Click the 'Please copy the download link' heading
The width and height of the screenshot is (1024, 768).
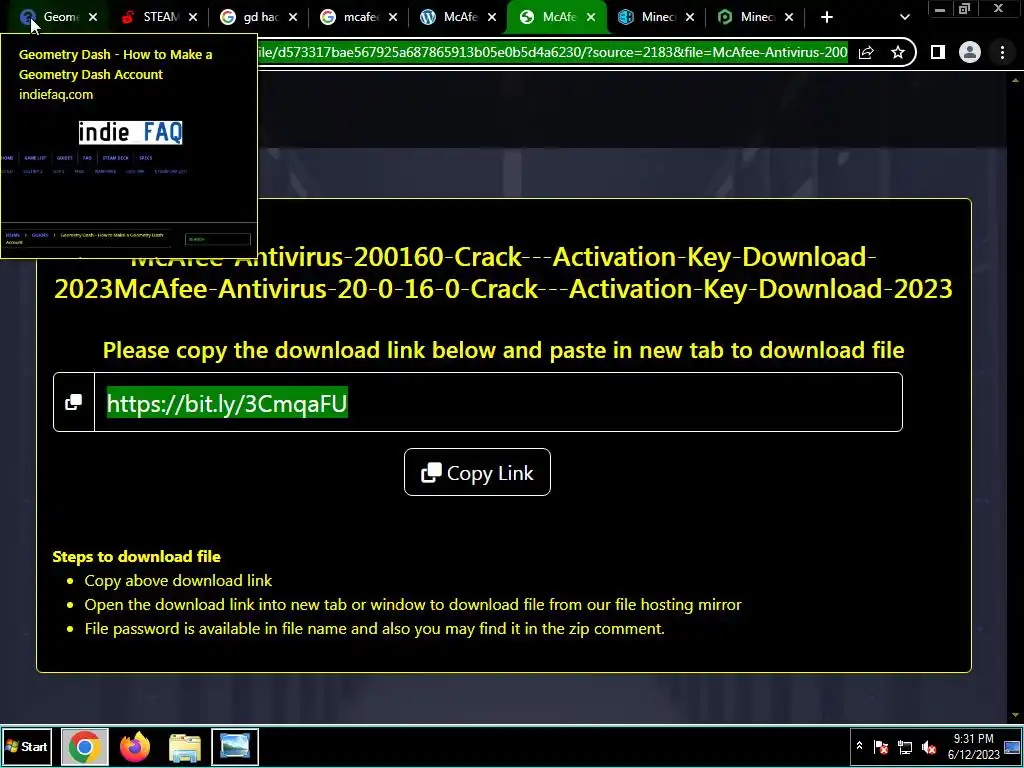pos(504,350)
